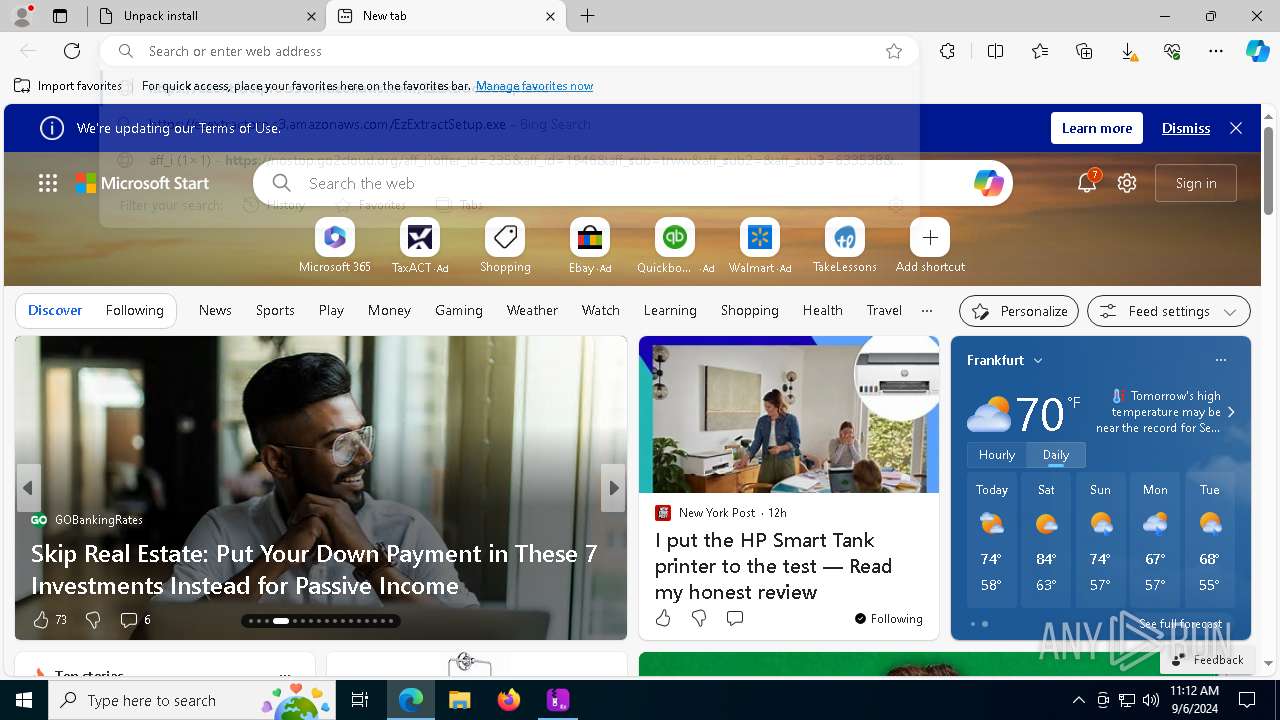The image size is (1280, 720).
Task: Open the Weather category
Action: coord(532,310)
